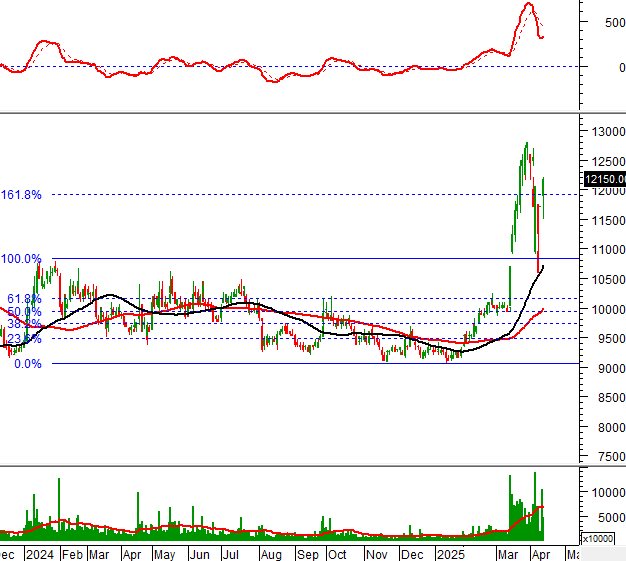Click the Aug month label on time axis
626x561 pixels.
(x=271, y=555)
